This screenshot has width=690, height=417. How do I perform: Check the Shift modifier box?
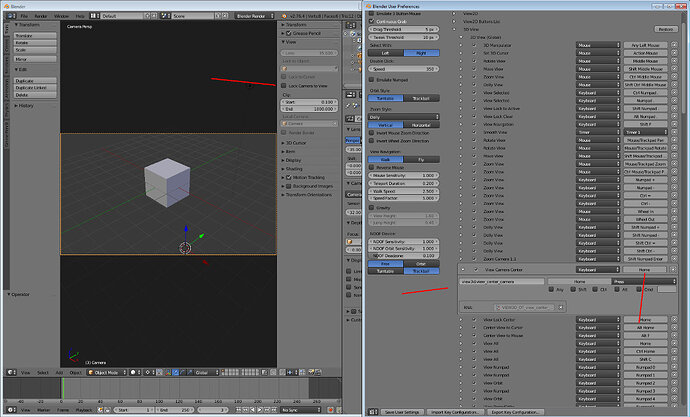click(573, 289)
